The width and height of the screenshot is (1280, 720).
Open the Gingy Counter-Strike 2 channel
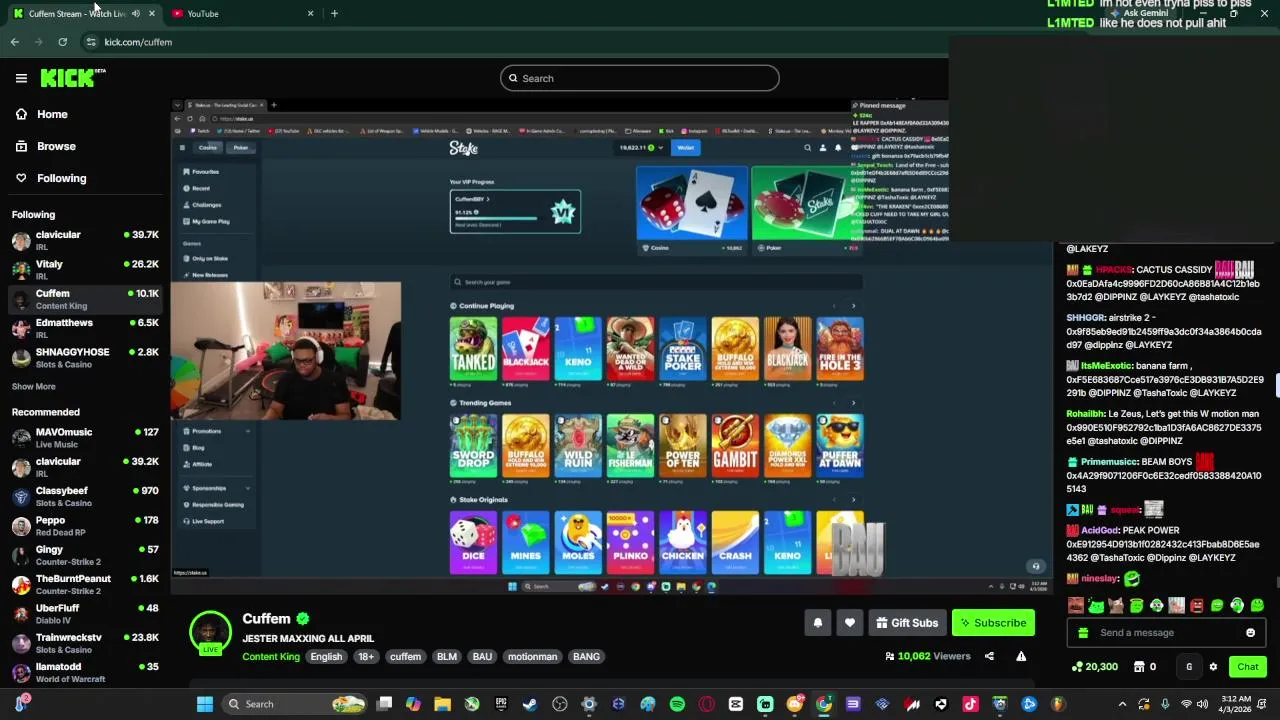coord(84,555)
